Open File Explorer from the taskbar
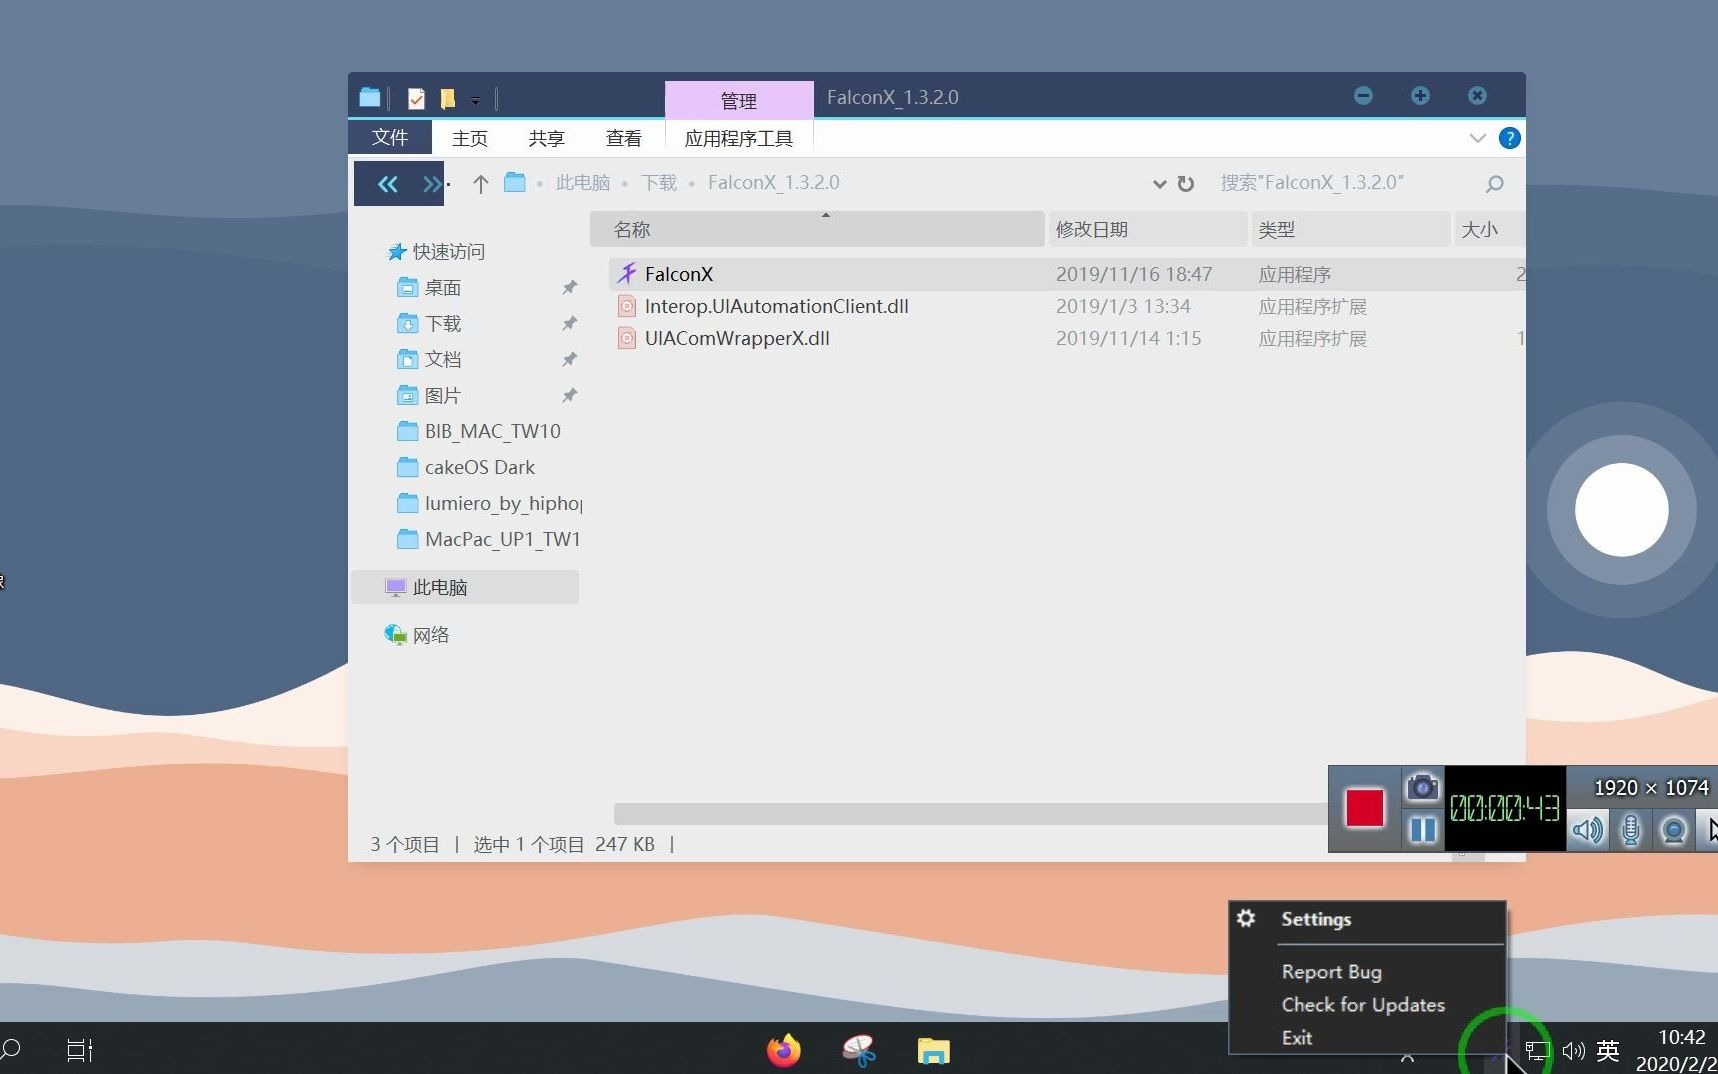 click(933, 1050)
